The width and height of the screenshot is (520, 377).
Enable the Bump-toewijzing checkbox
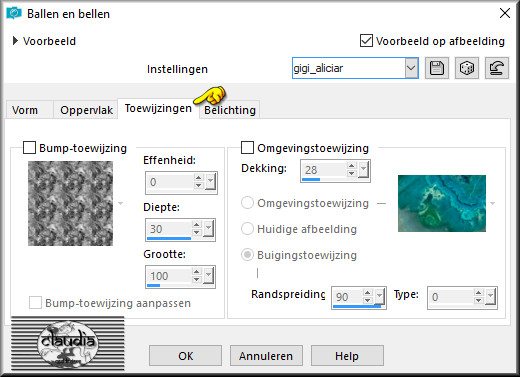[29, 147]
